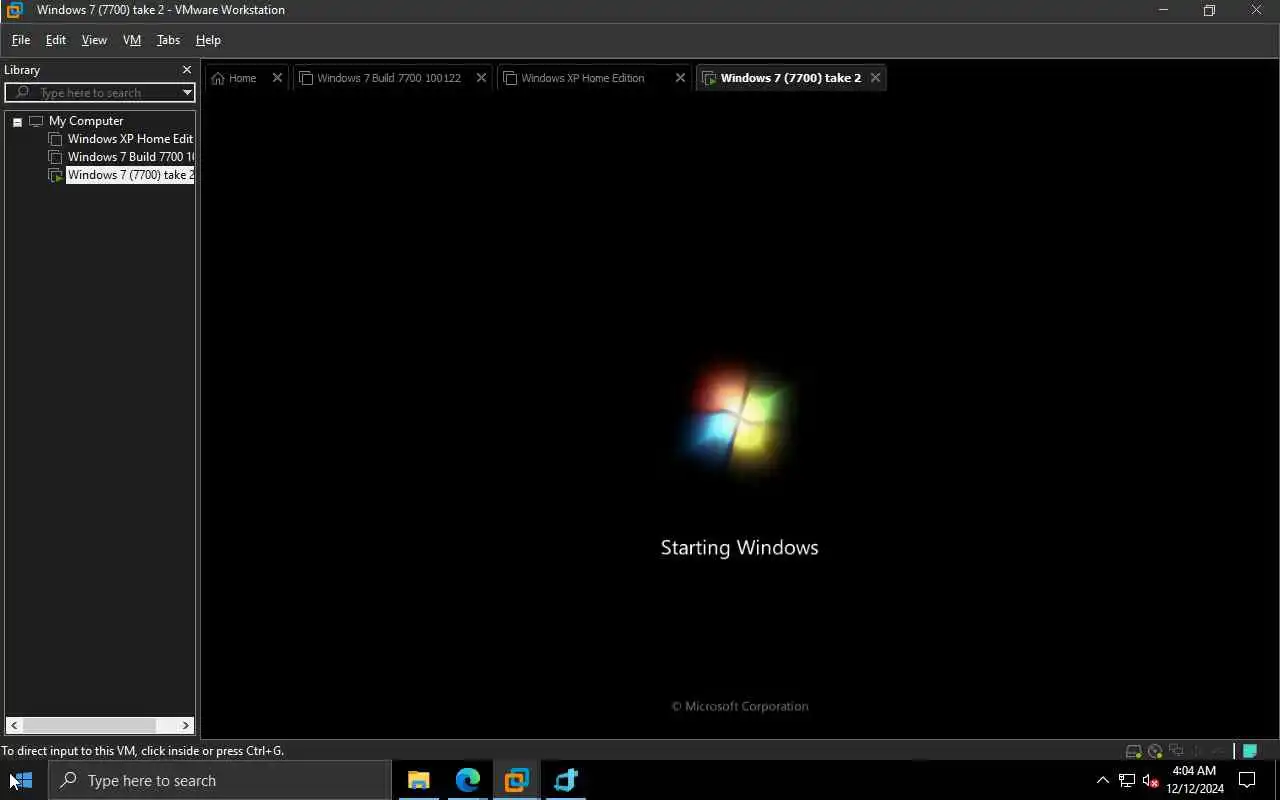Close the Library panel
This screenshot has width=1280, height=800.
186,70
